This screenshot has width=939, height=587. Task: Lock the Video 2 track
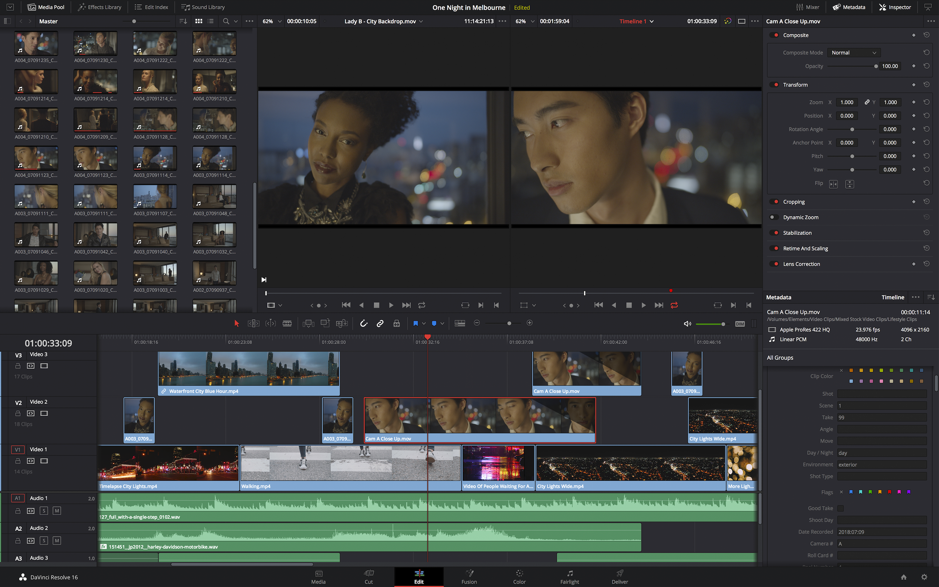click(17, 413)
